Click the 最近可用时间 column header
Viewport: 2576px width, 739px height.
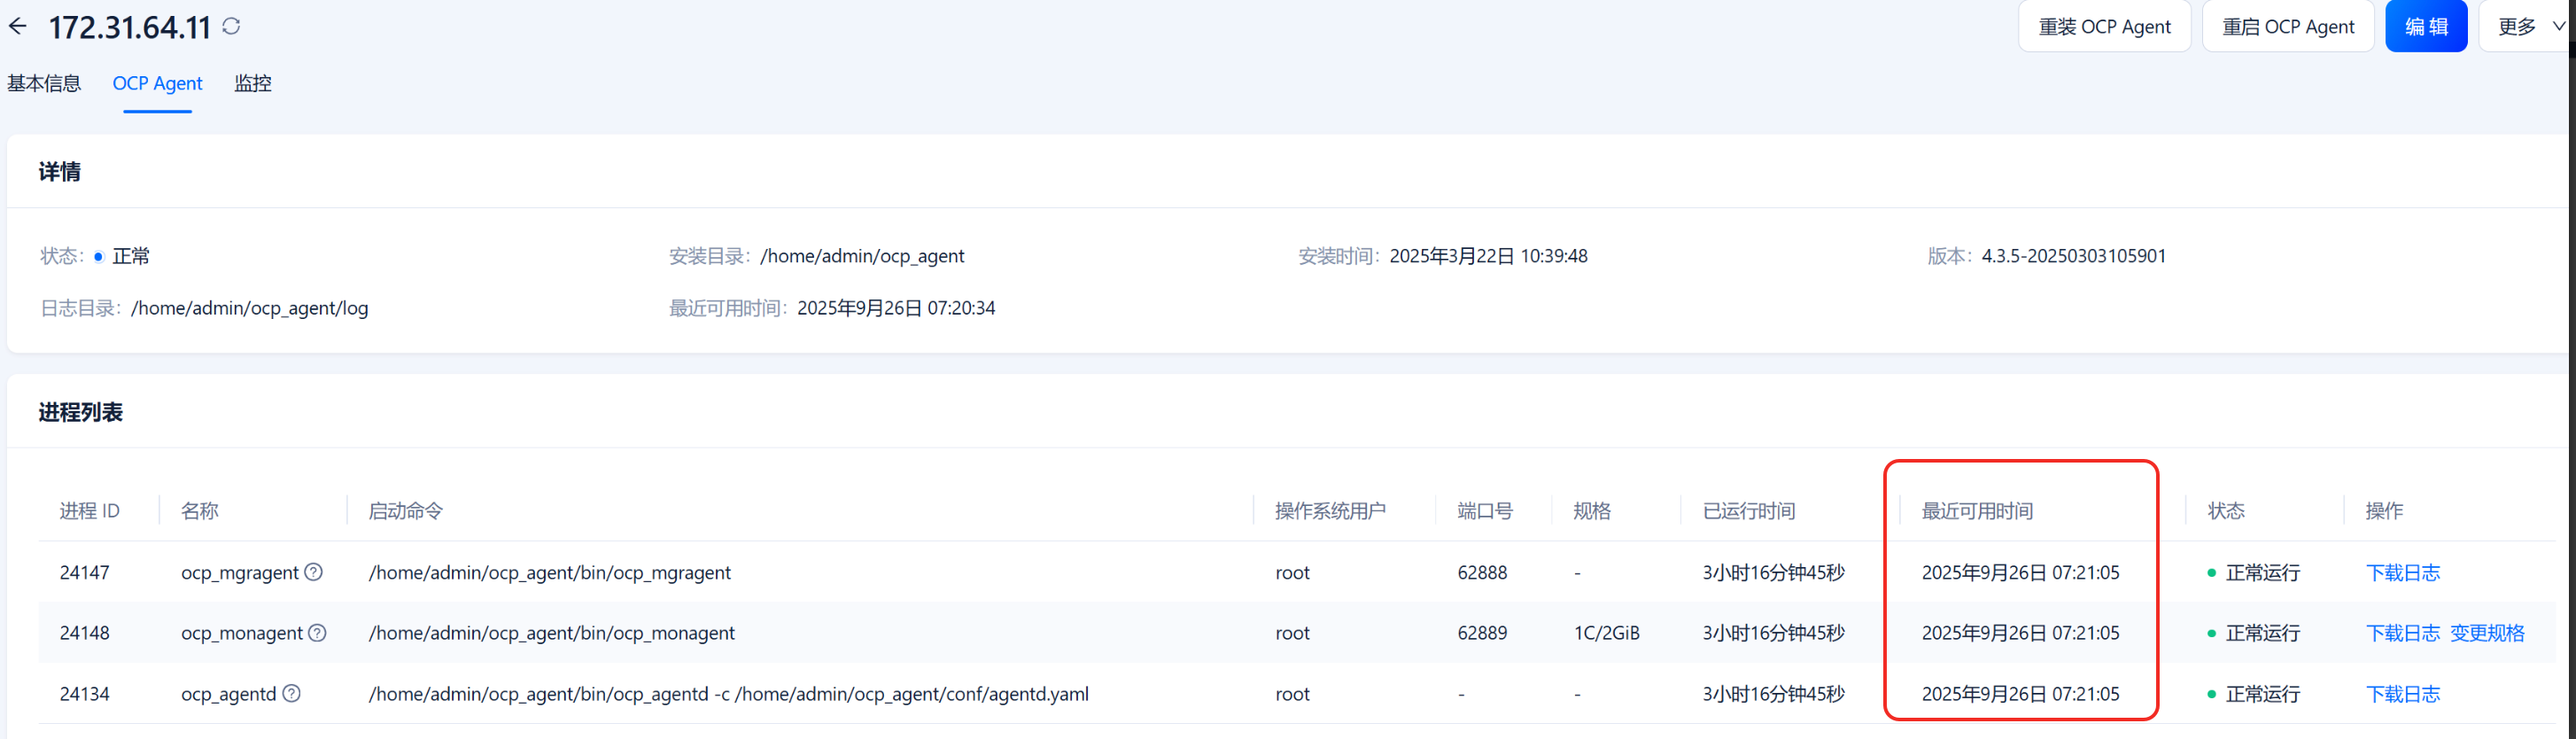1977,511
